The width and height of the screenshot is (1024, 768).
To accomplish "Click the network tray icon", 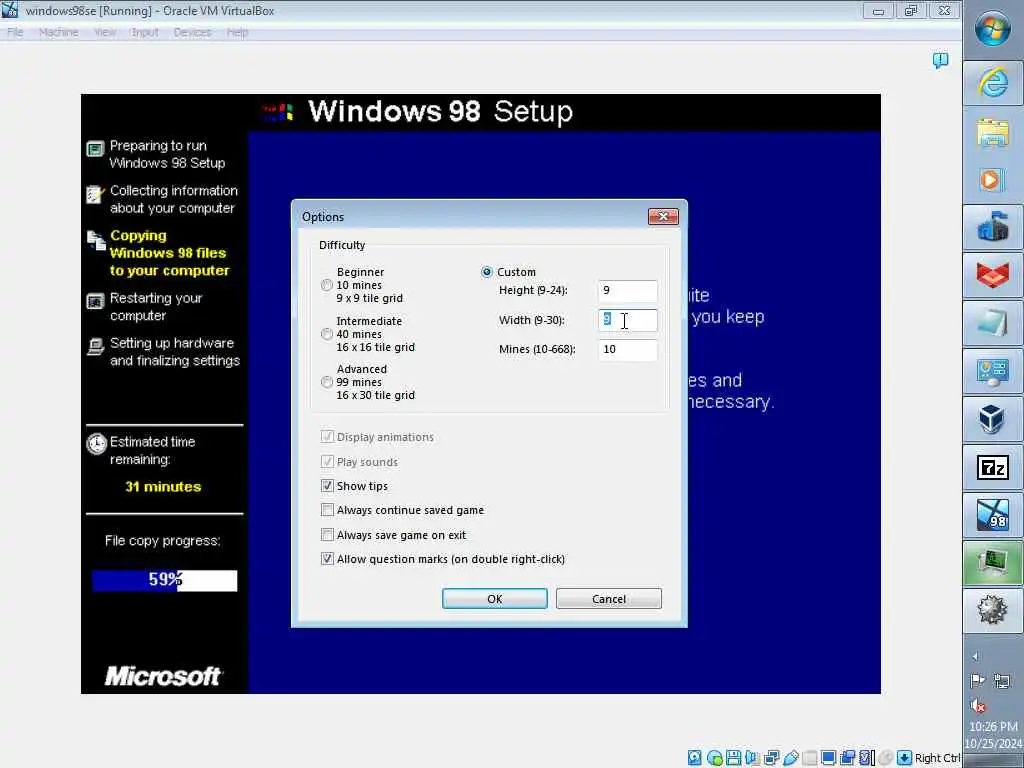I will click(1002, 681).
